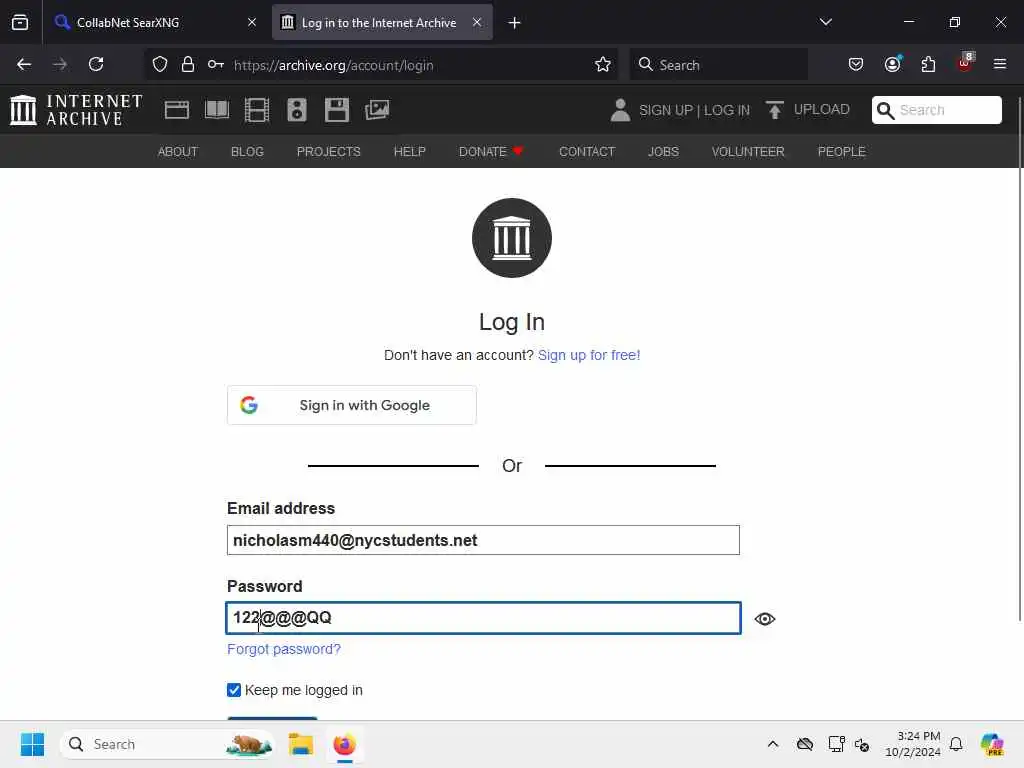Image resolution: width=1024 pixels, height=768 pixels.
Task: Select the Log in to the Internet Archive tab
Action: tap(383, 23)
